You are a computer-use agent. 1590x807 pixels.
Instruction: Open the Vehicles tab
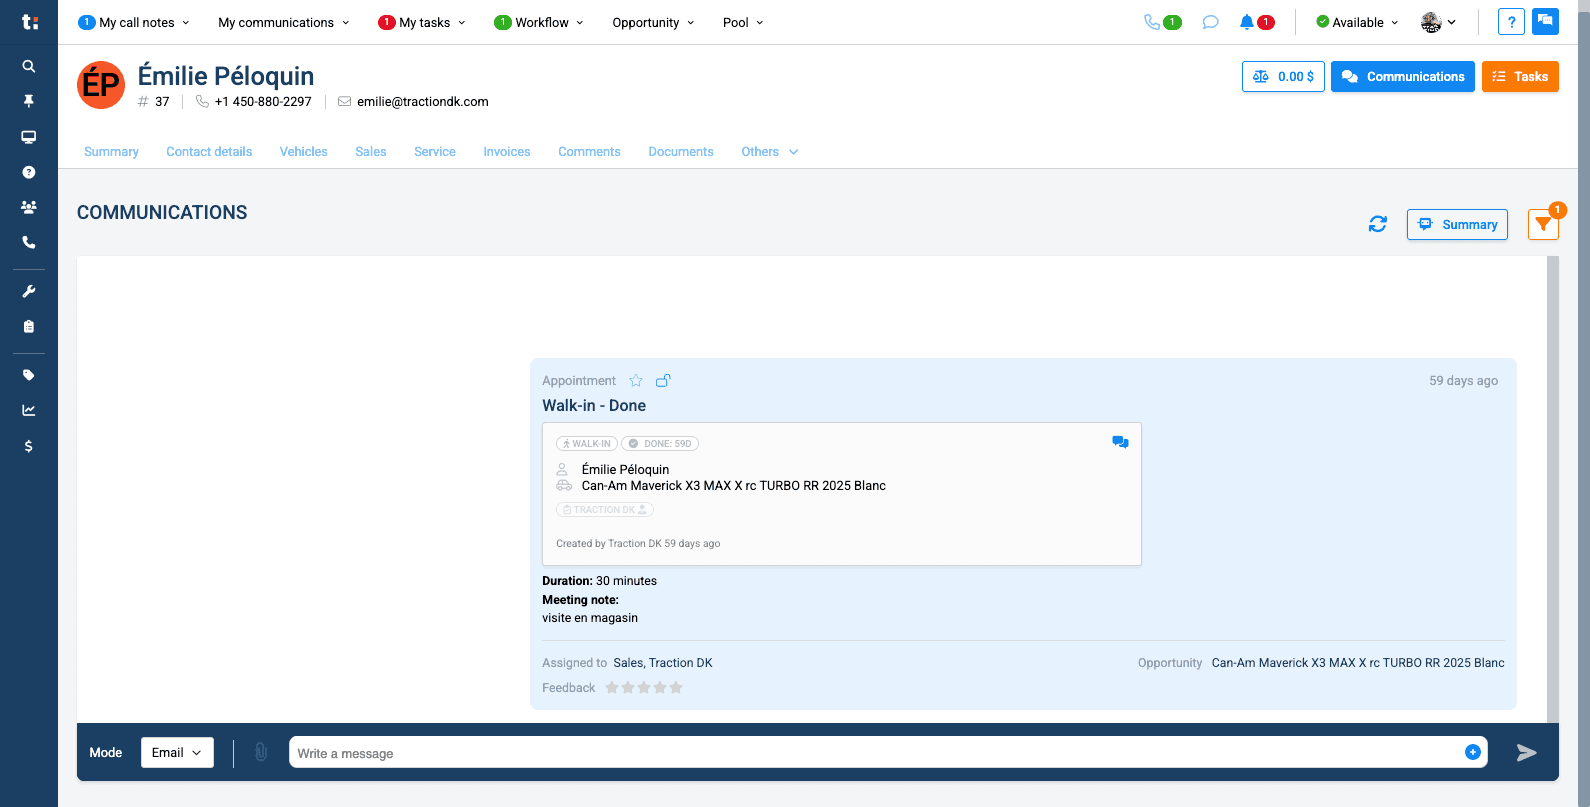[304, 152]
